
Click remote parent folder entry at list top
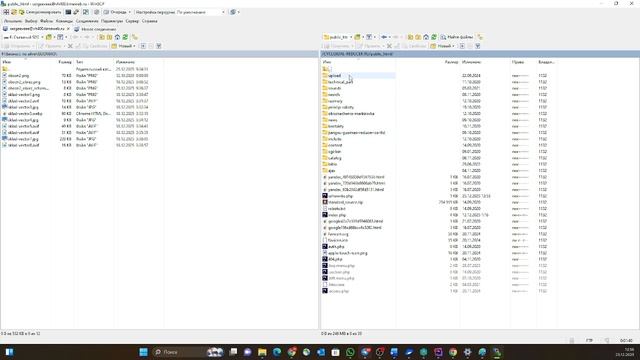click(326, 69)
